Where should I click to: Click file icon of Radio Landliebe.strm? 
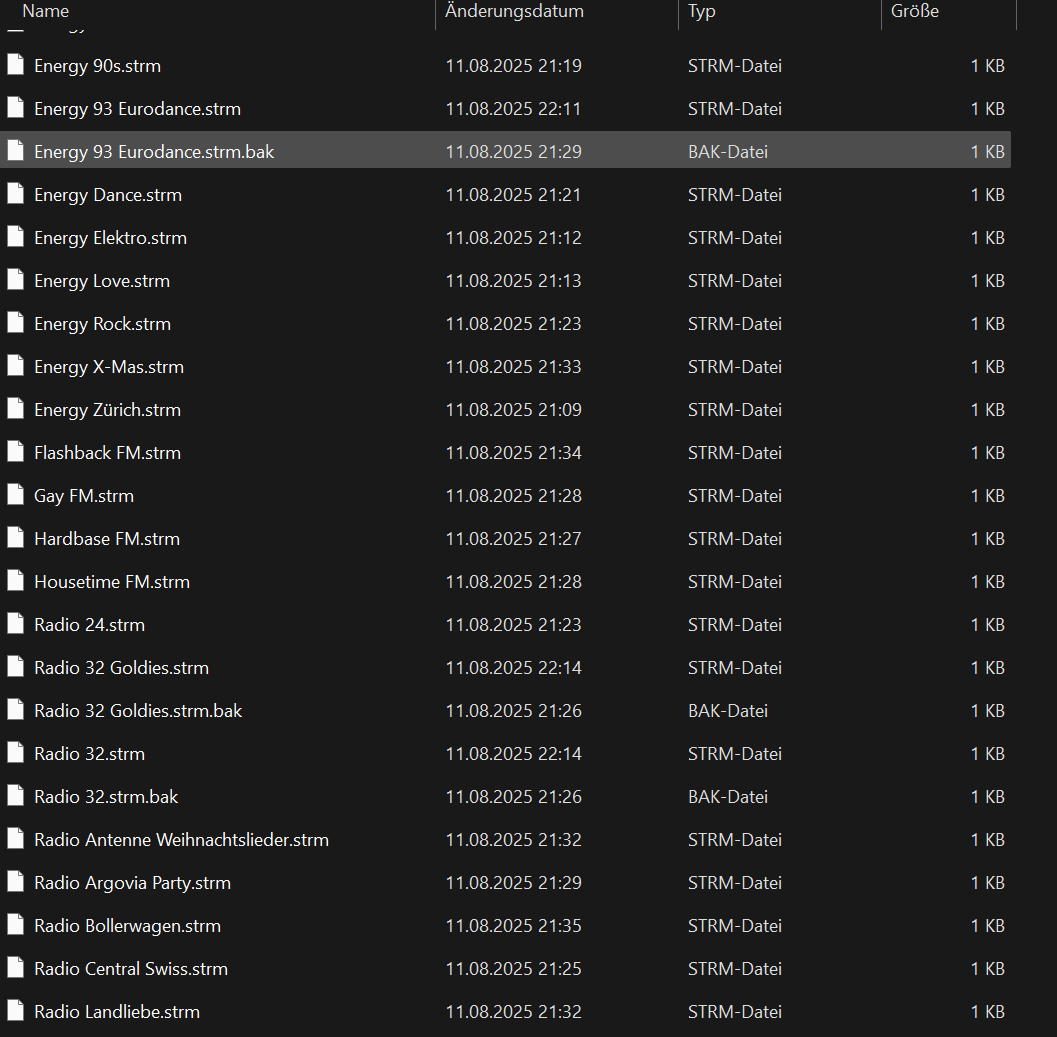[x=16, y=1010]
